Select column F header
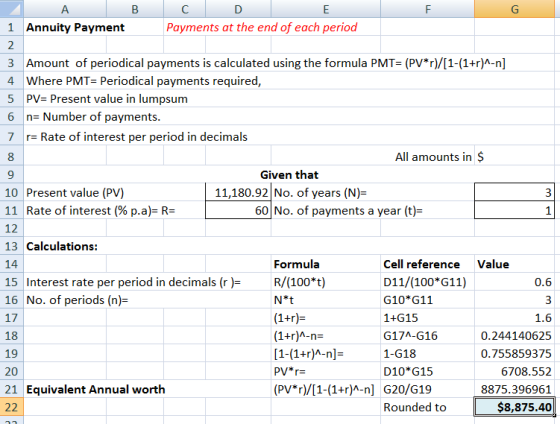This screenshot has width=560, height=424. point(427,9)
